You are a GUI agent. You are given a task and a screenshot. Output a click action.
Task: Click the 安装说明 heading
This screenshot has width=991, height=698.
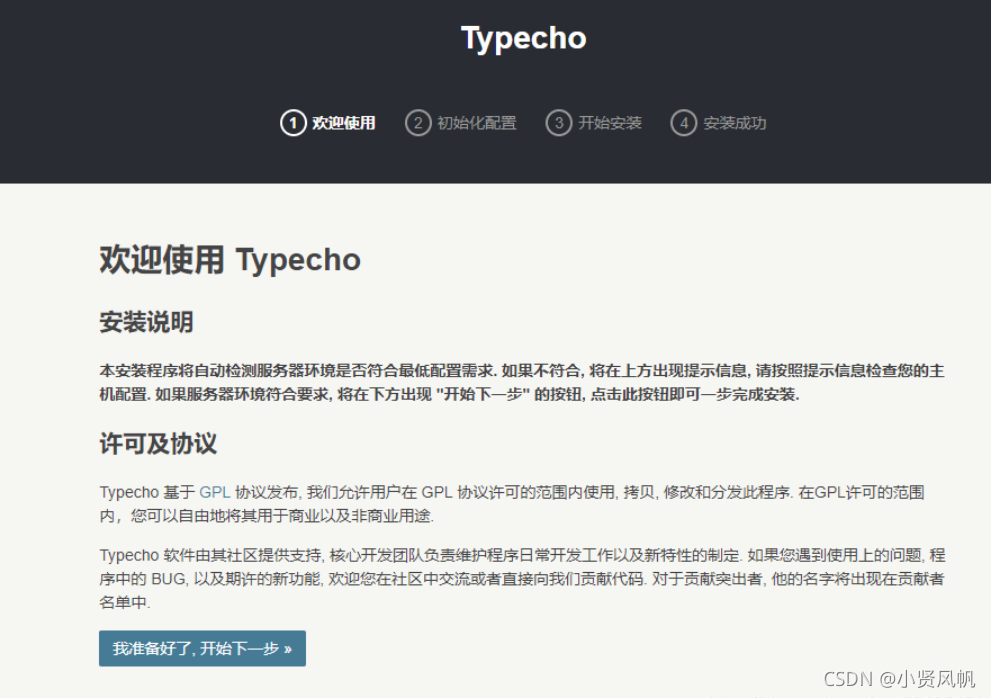[x=146, y=322]
